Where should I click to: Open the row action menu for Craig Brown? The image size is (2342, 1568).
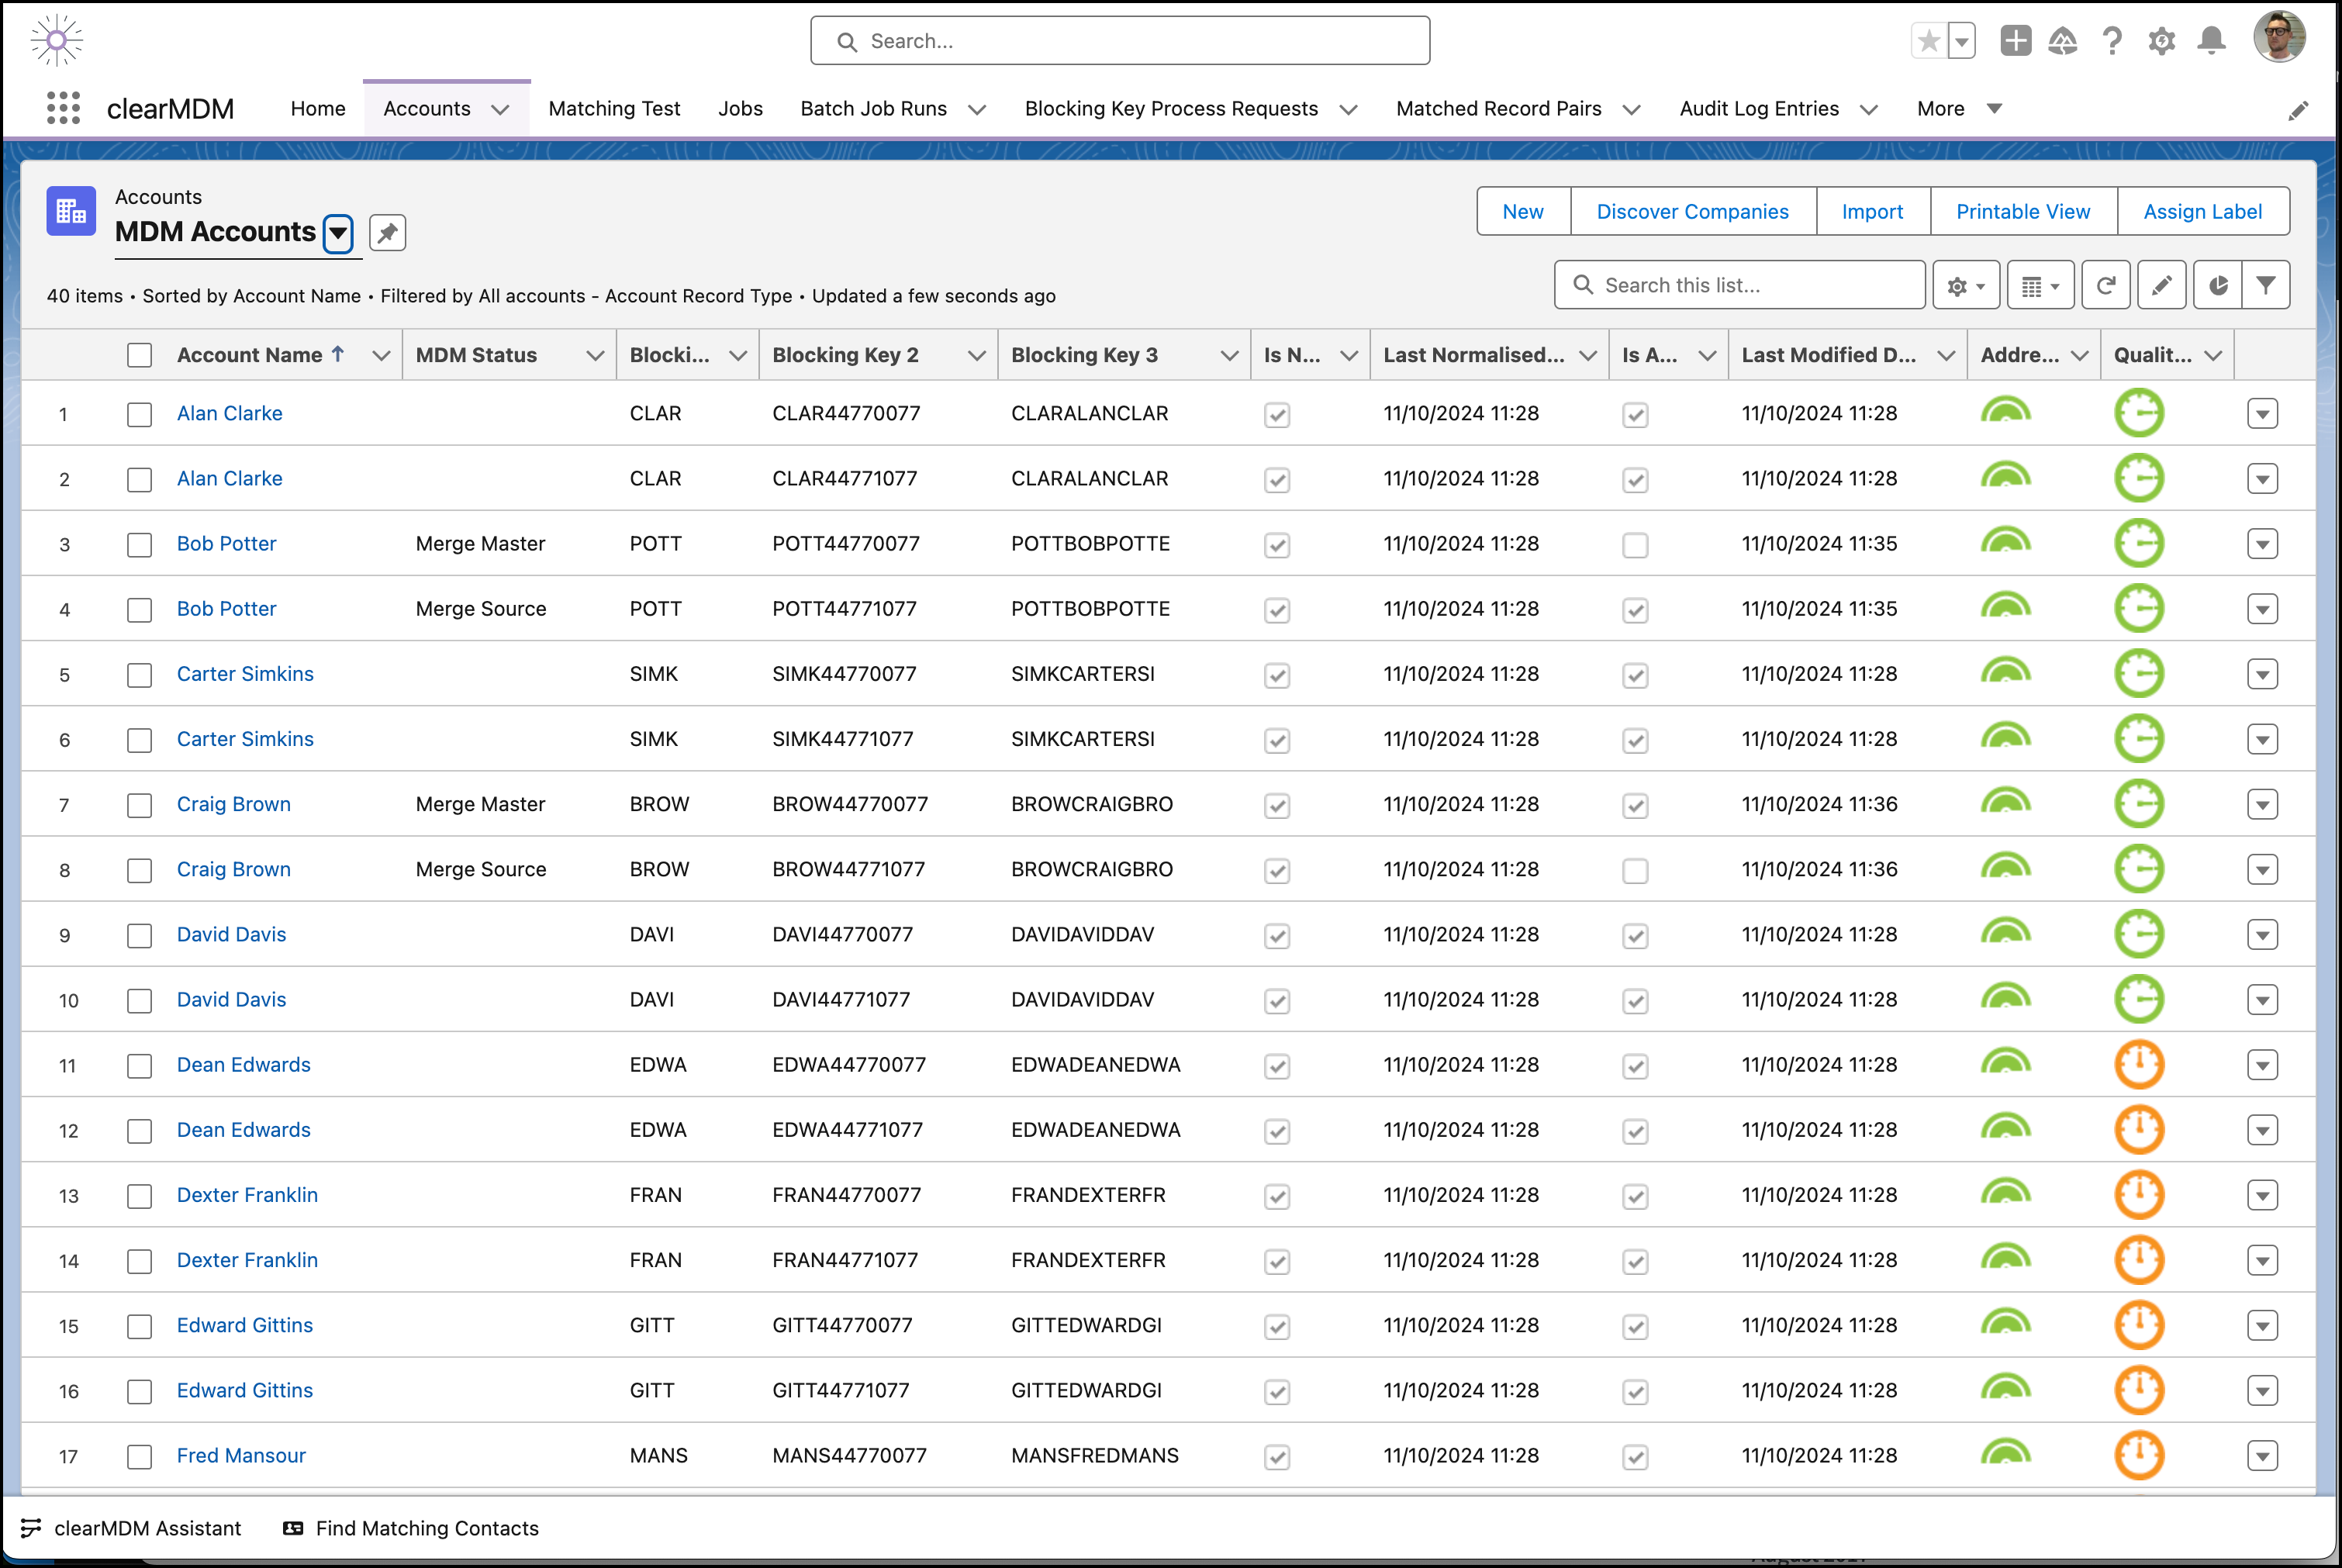[x=2263, y=804]
